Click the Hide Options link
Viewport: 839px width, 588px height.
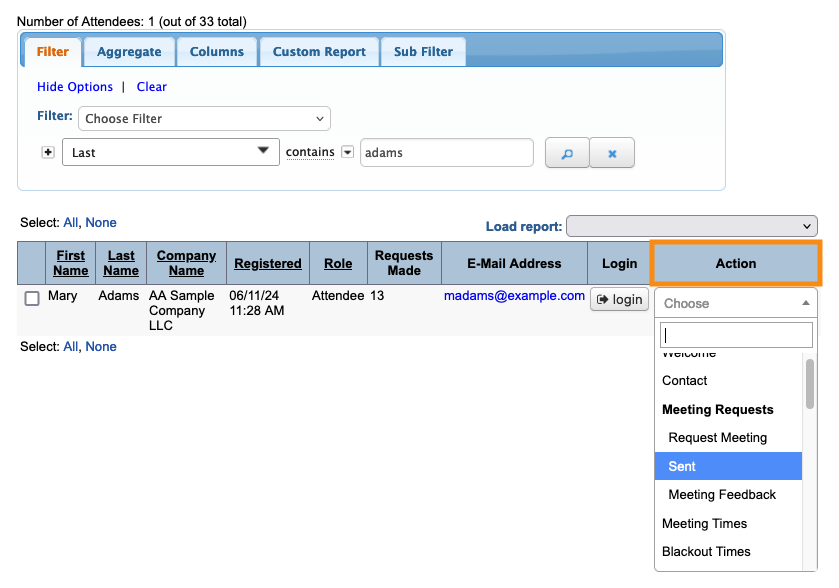[75, 87]
